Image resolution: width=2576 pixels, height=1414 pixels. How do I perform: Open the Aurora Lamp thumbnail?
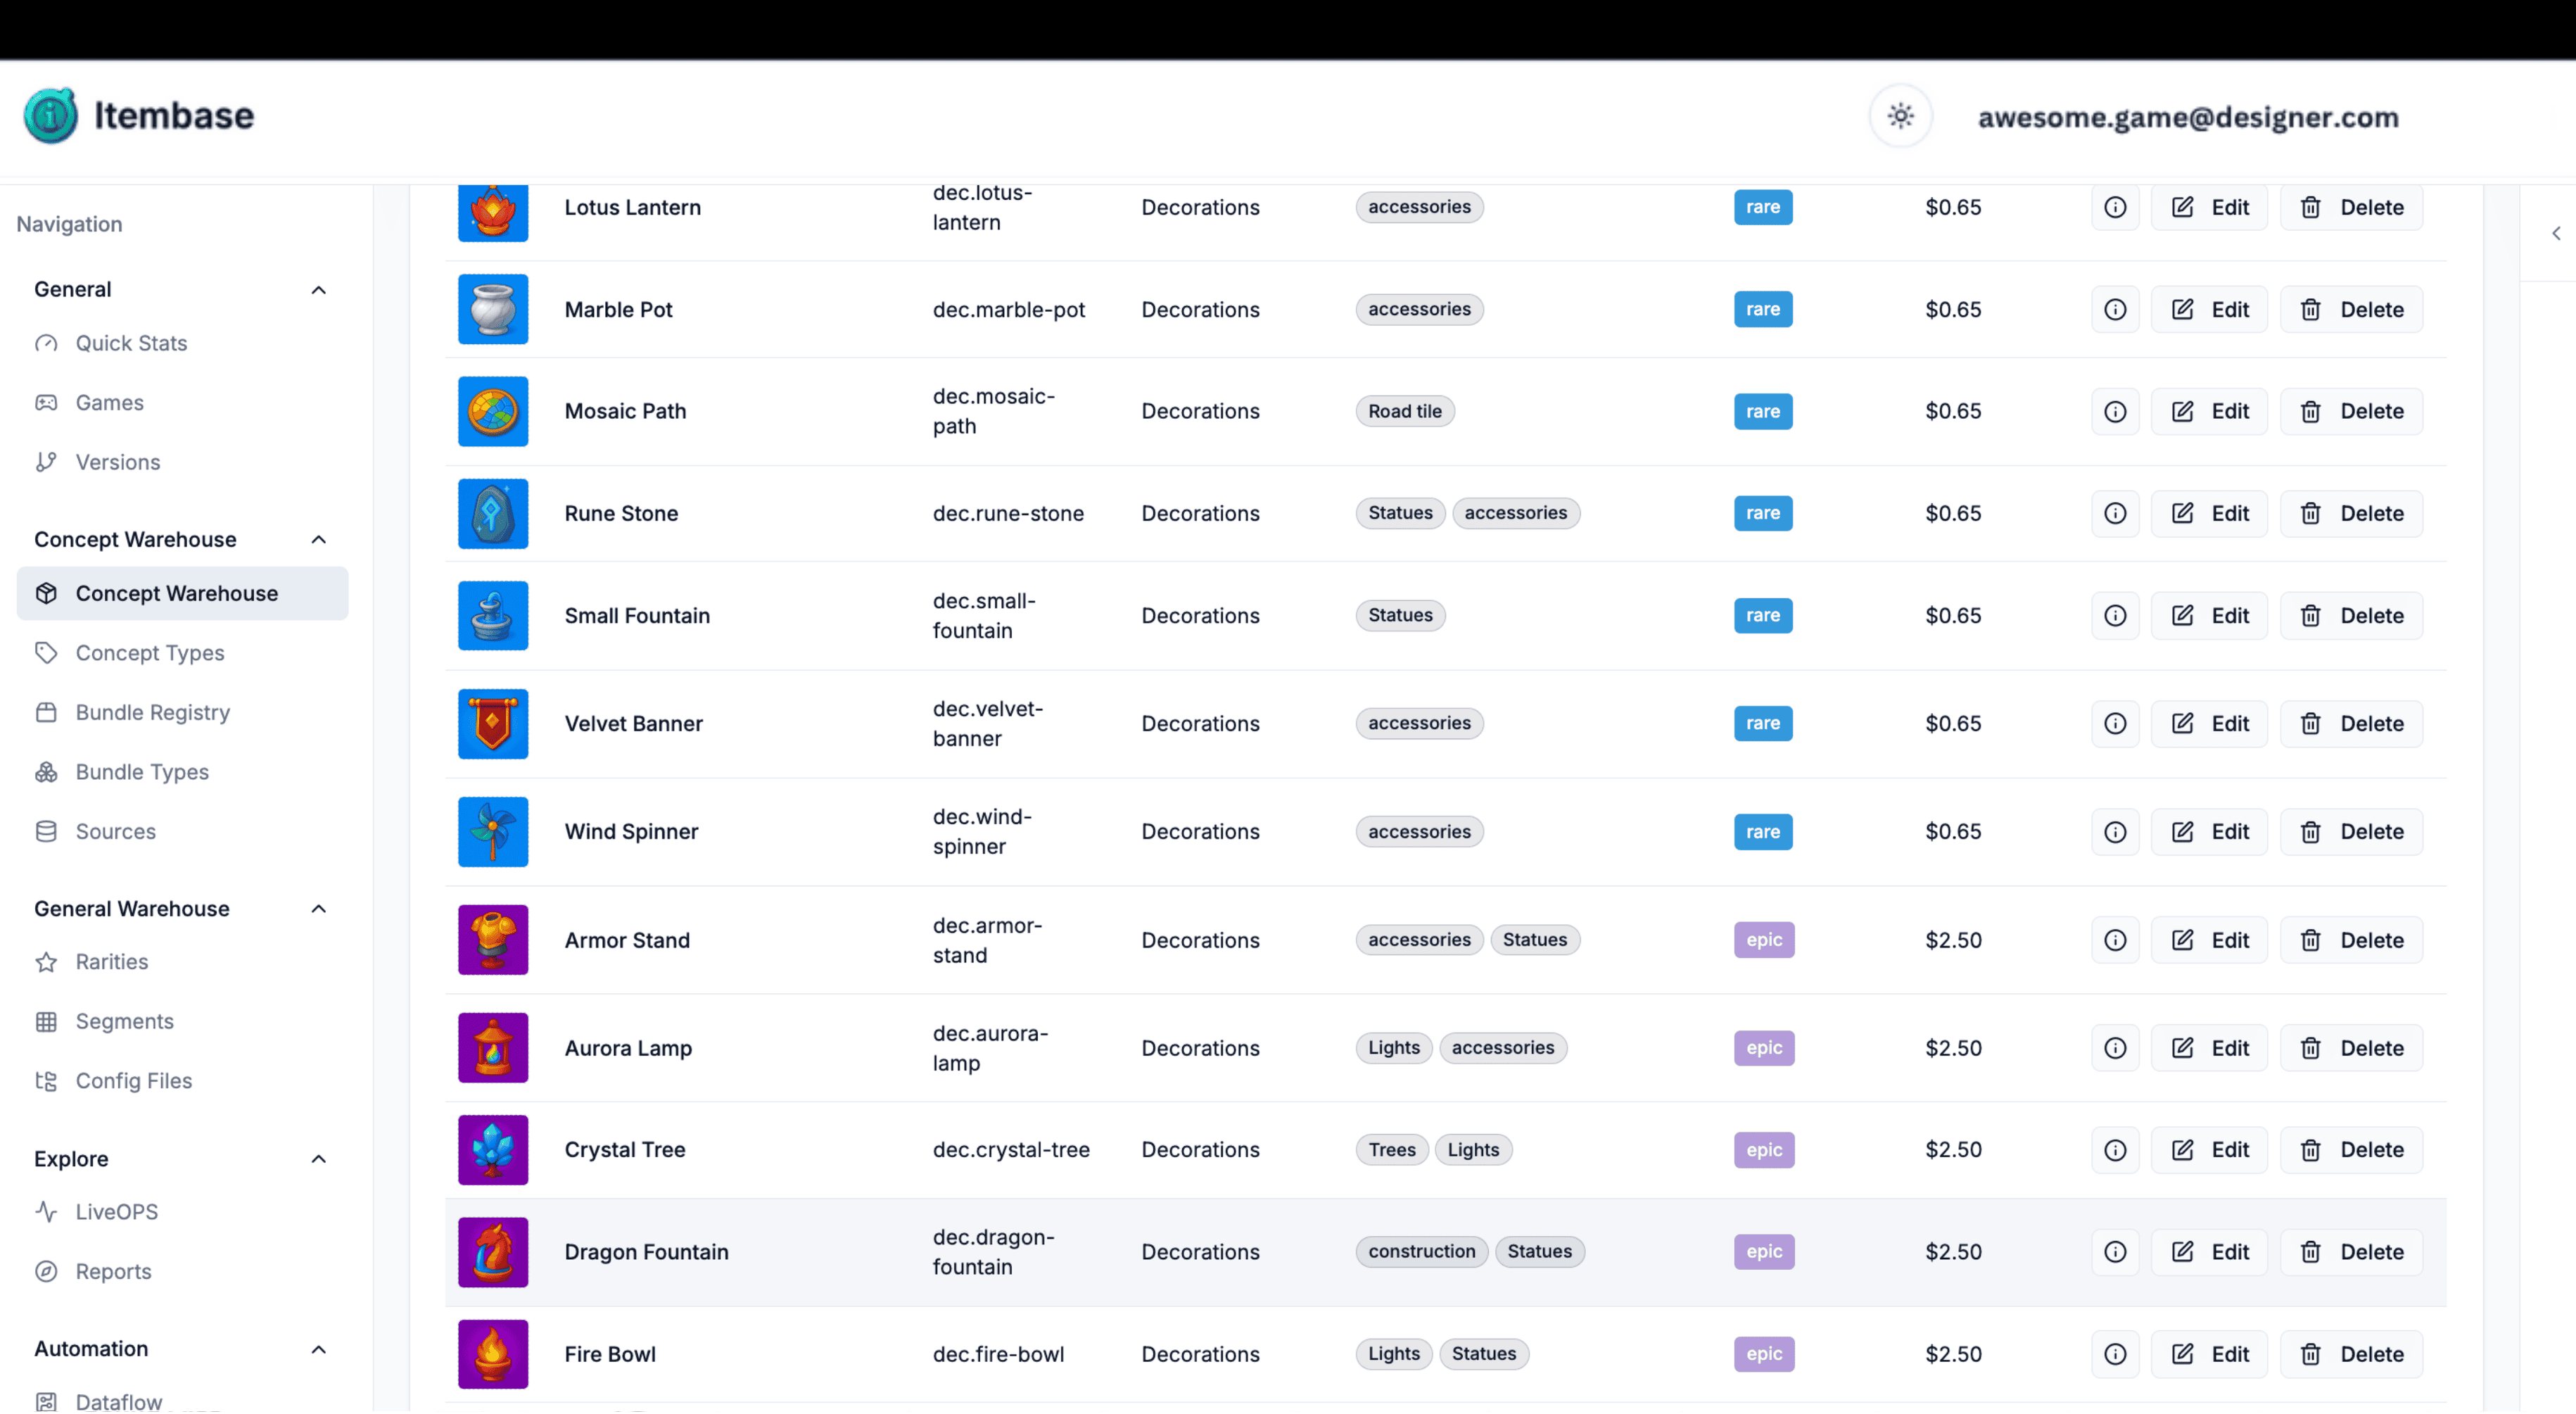(492, 1047)
